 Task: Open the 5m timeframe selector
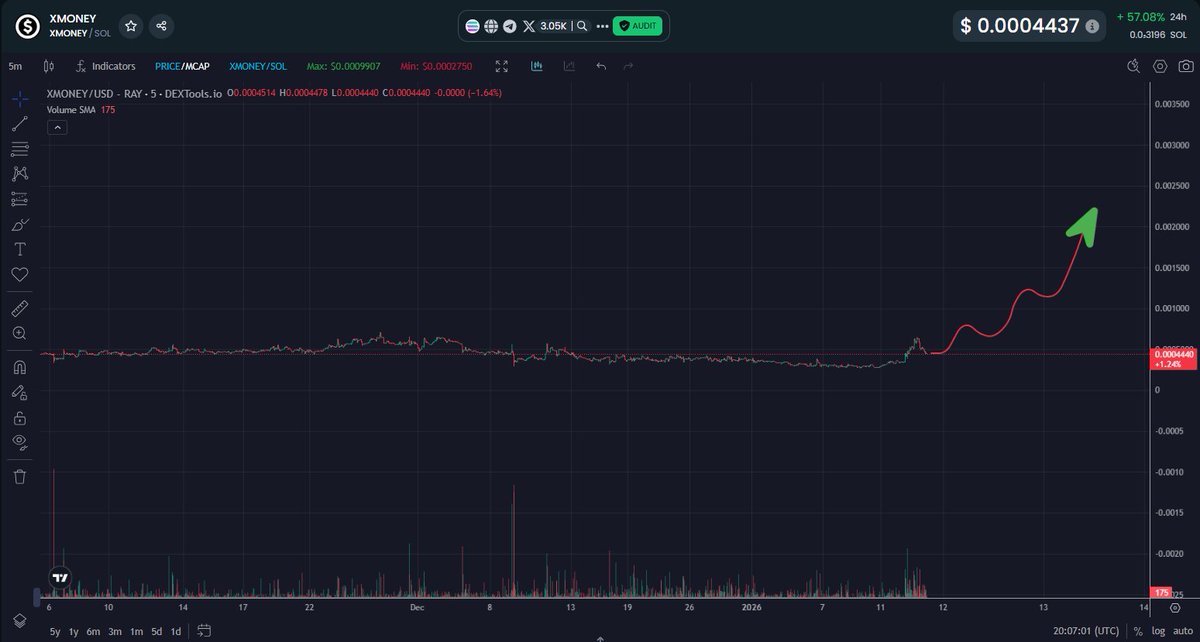click(15, 66)
